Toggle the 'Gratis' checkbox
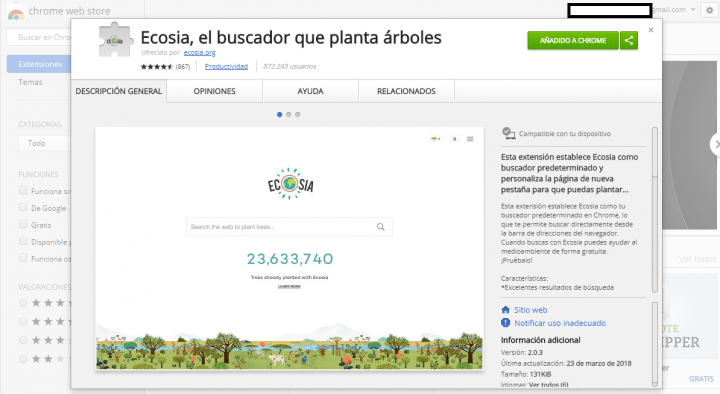The image size is (720, 394). point(23,224)
